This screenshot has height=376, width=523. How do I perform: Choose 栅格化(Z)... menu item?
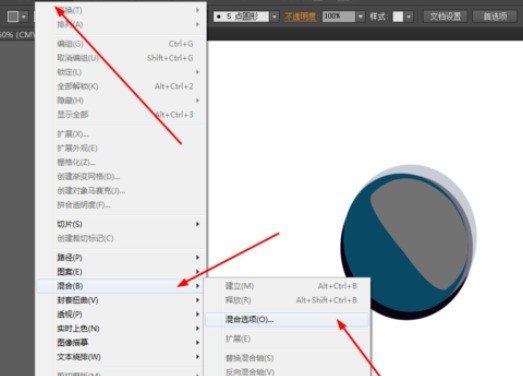click(x=121, y=162)
